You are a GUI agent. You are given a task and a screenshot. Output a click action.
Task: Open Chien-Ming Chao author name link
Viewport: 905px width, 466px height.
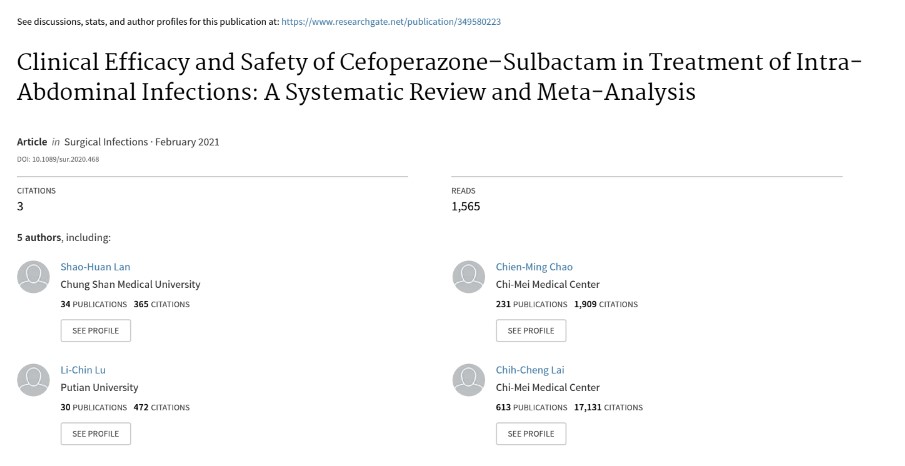[x=534, y=267]
